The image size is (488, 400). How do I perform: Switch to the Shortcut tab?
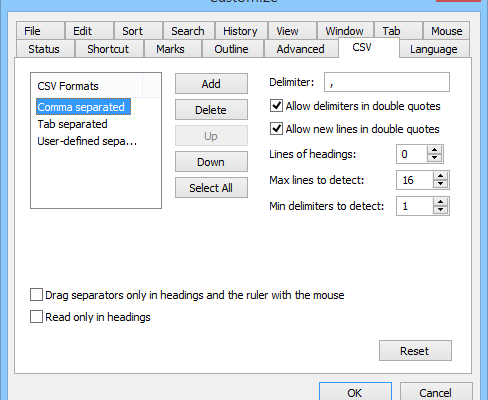pos(108,49)
